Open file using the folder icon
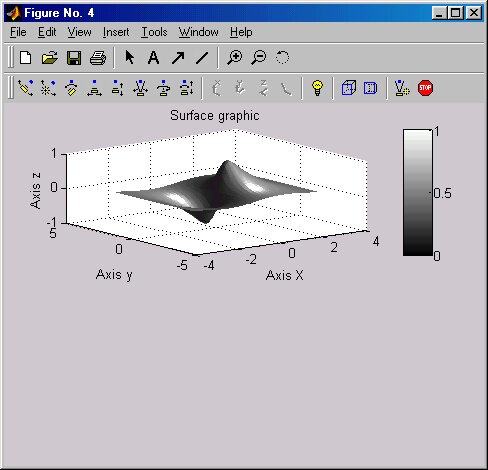488x470 pixels. pyautogui.click(x=50, y=58)
